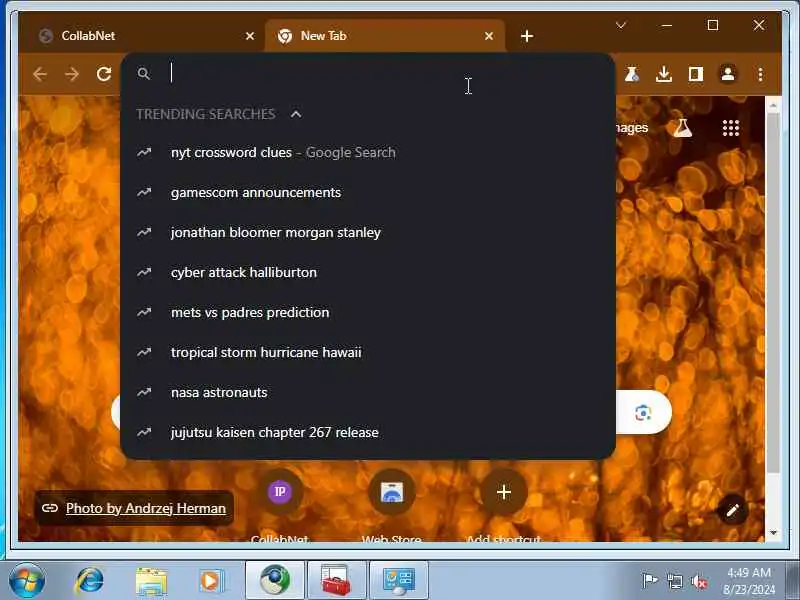Reload the current page
This screenshot has width=800, height=600.
pos(104,74)
